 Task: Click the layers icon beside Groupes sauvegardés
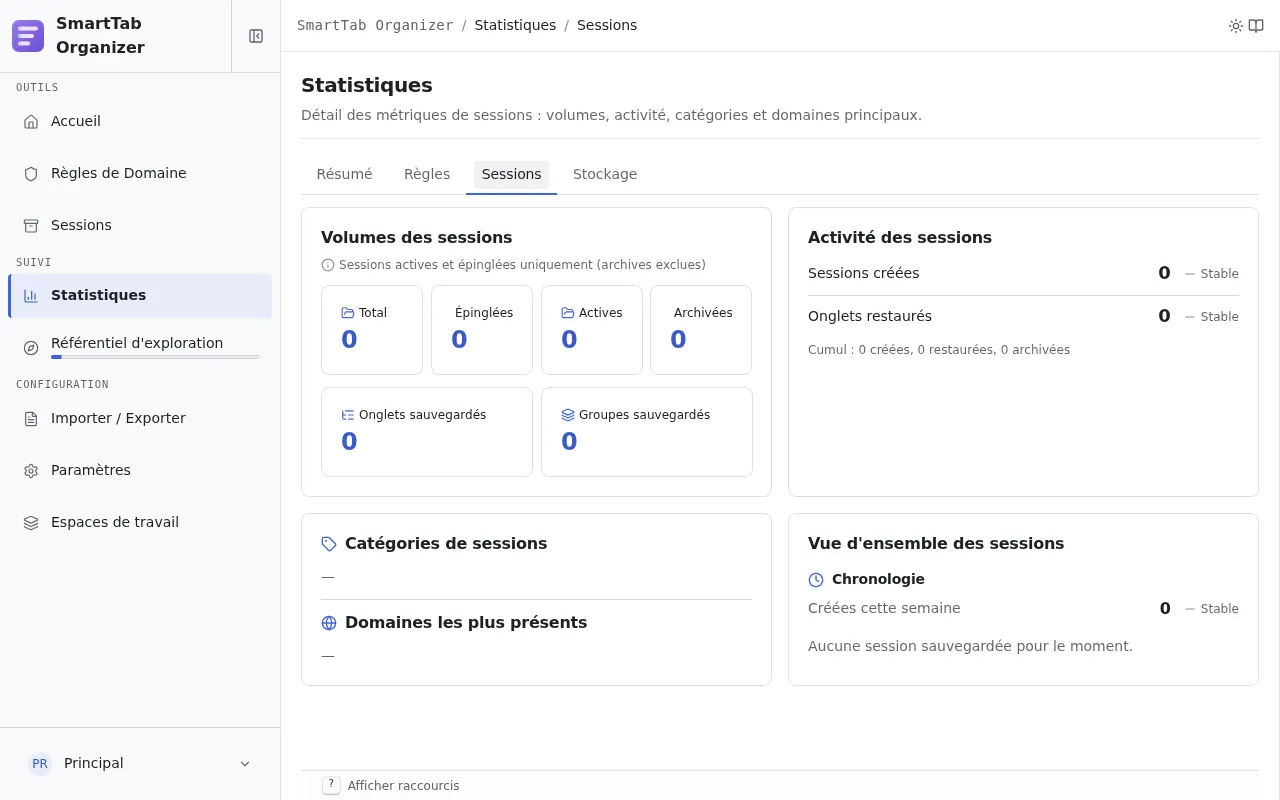tap(568, 415)
